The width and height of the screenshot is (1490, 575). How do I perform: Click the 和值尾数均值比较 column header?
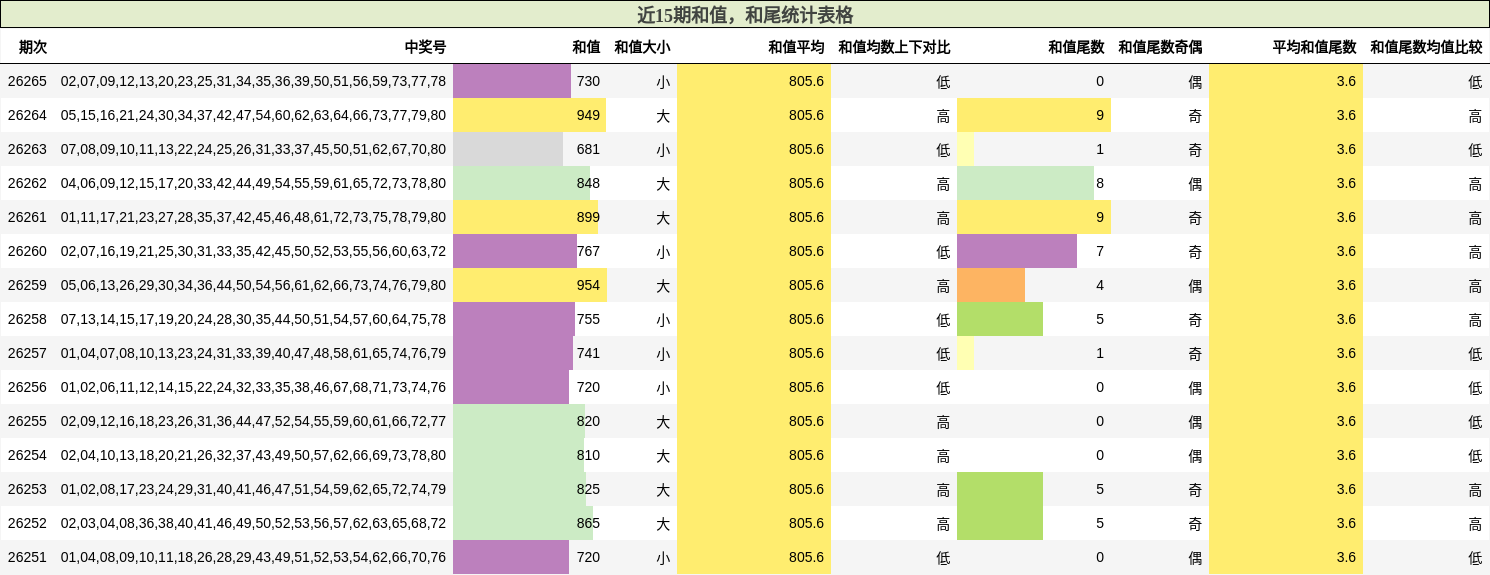pos(1426,47)
